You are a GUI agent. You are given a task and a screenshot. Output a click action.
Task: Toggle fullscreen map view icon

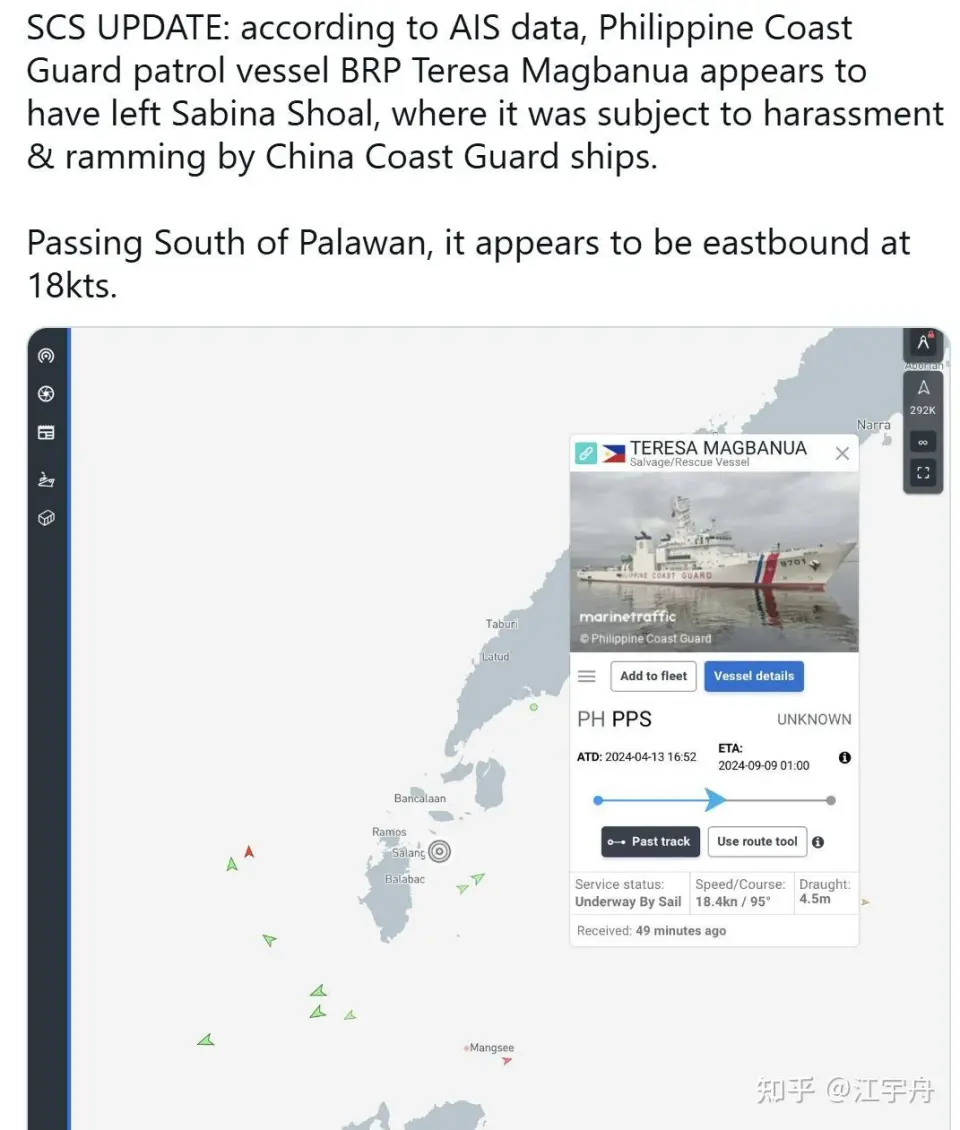click(x=923, y=473)
